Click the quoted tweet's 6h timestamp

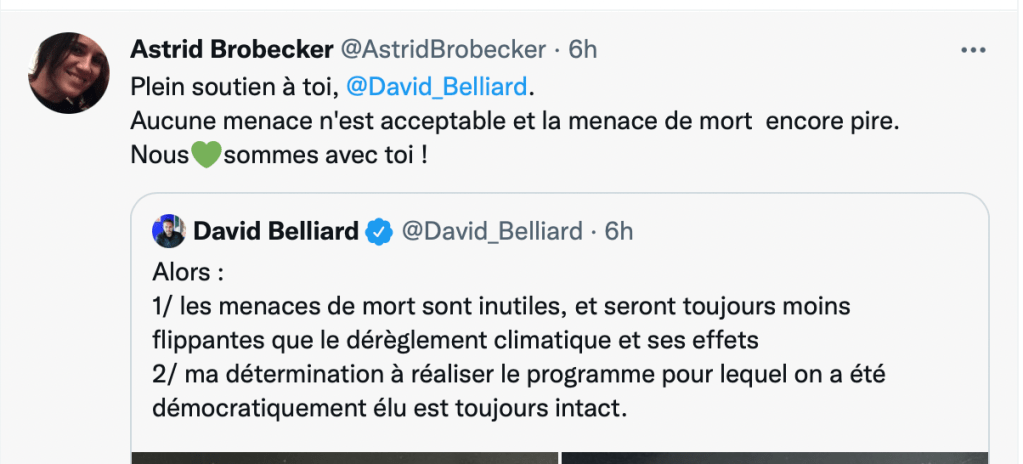619,232
